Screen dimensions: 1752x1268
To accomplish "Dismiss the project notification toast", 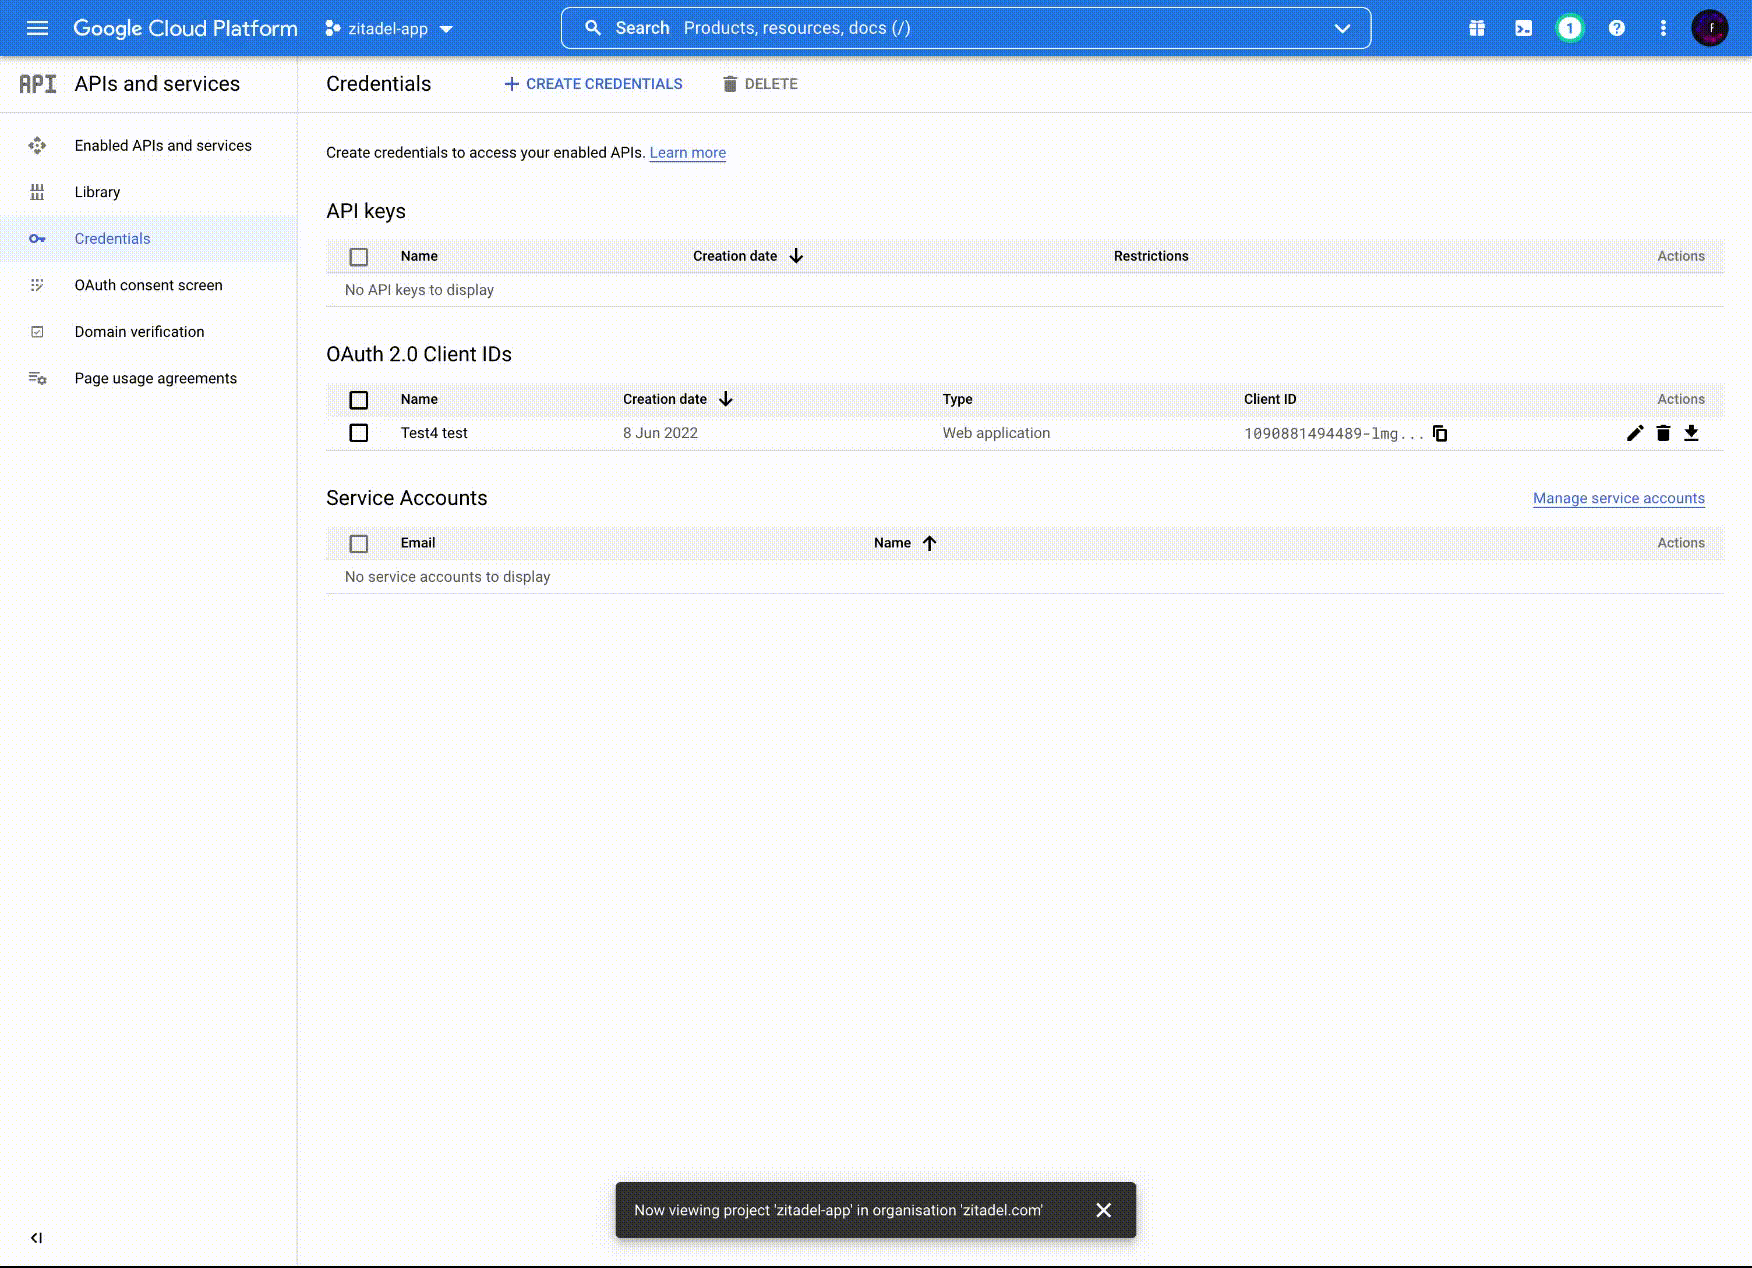I will pos(1103,1210).
